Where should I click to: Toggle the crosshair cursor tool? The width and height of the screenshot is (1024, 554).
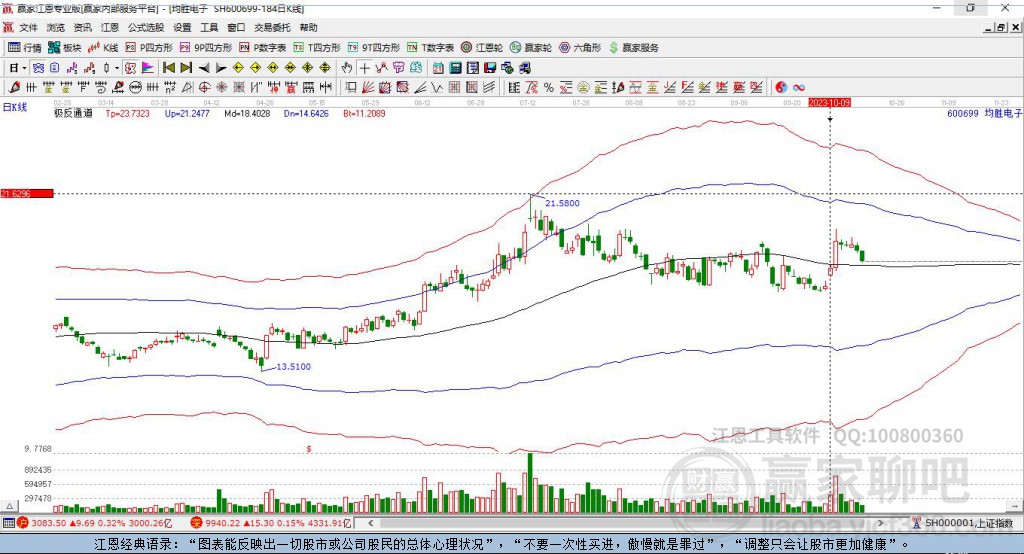coord(364,68)
